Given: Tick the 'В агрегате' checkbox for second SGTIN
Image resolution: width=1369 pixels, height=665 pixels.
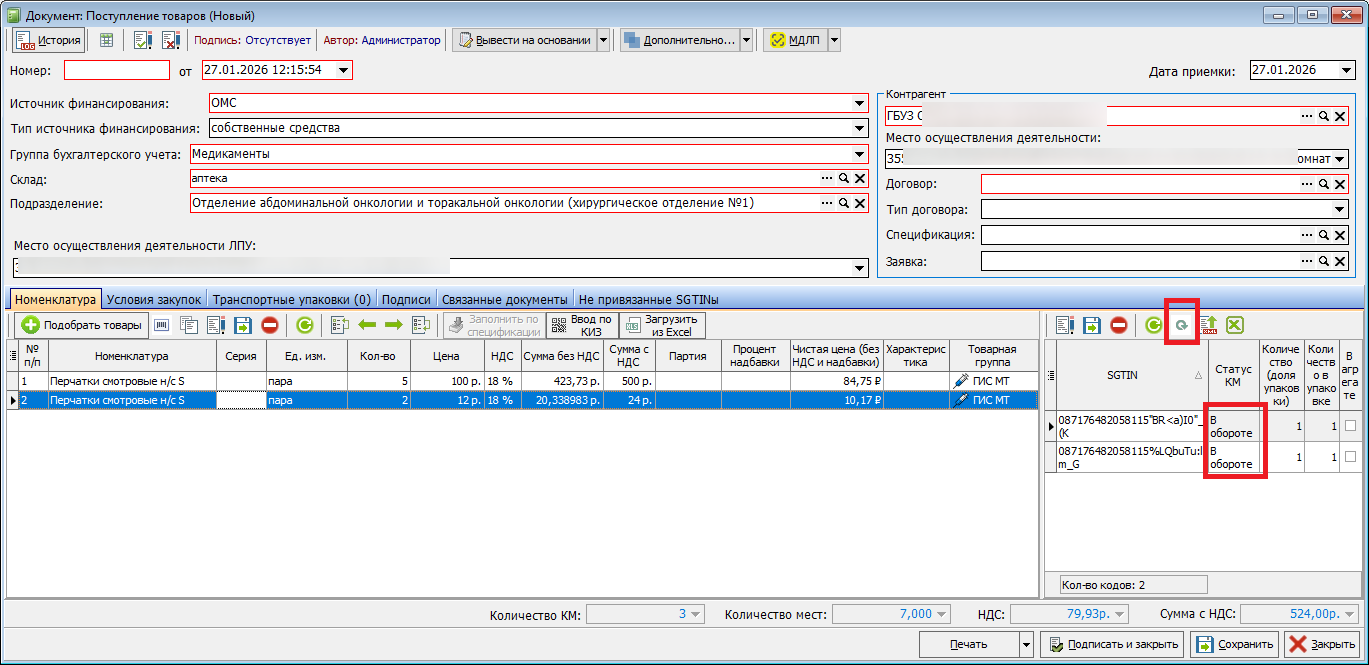Looking at the screenshot, I should click(x=1350, y=457).
